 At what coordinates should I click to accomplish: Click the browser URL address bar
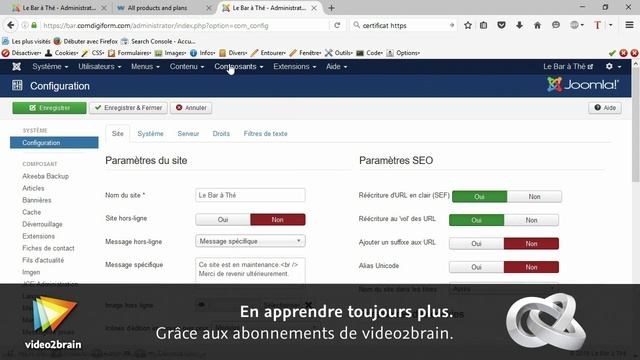click(185, 25)
